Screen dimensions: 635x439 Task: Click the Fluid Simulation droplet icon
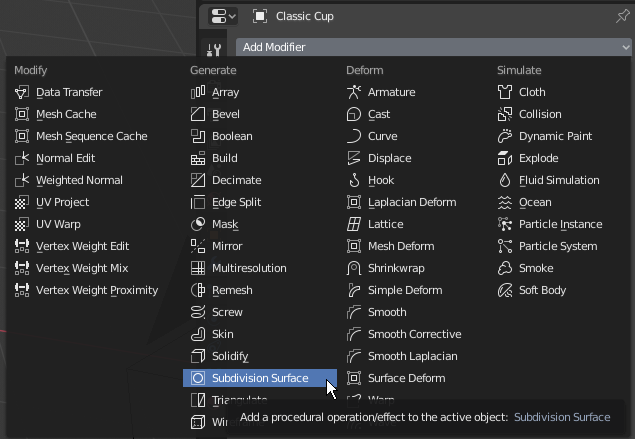pyautogui.click(x=505, y=180)
